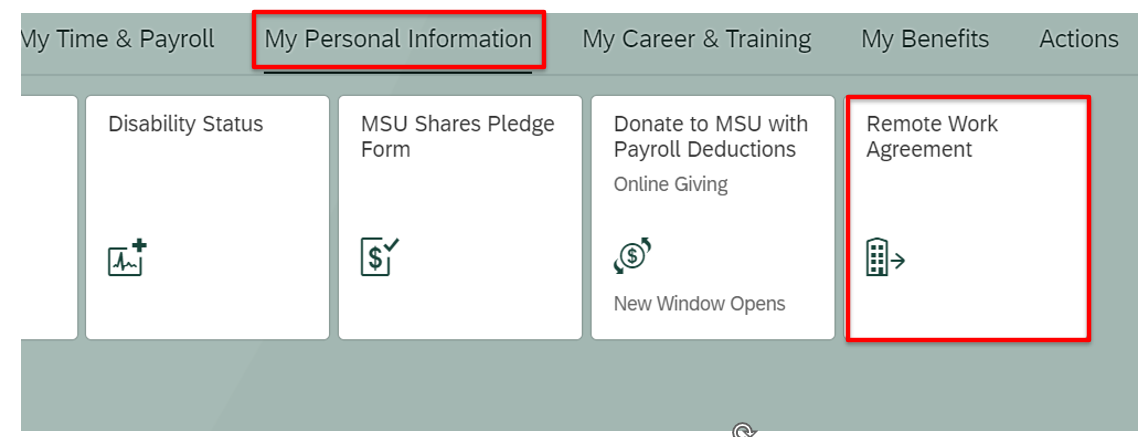Click the Online Giving subtitle
The image size is (1148, 437).
click(x=670, y=184)
